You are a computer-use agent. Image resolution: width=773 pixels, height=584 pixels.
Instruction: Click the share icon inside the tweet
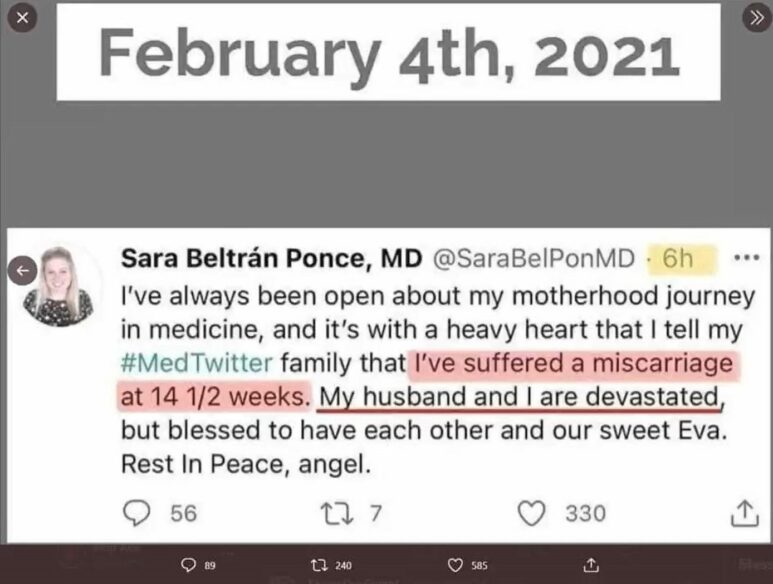point(744,513)
